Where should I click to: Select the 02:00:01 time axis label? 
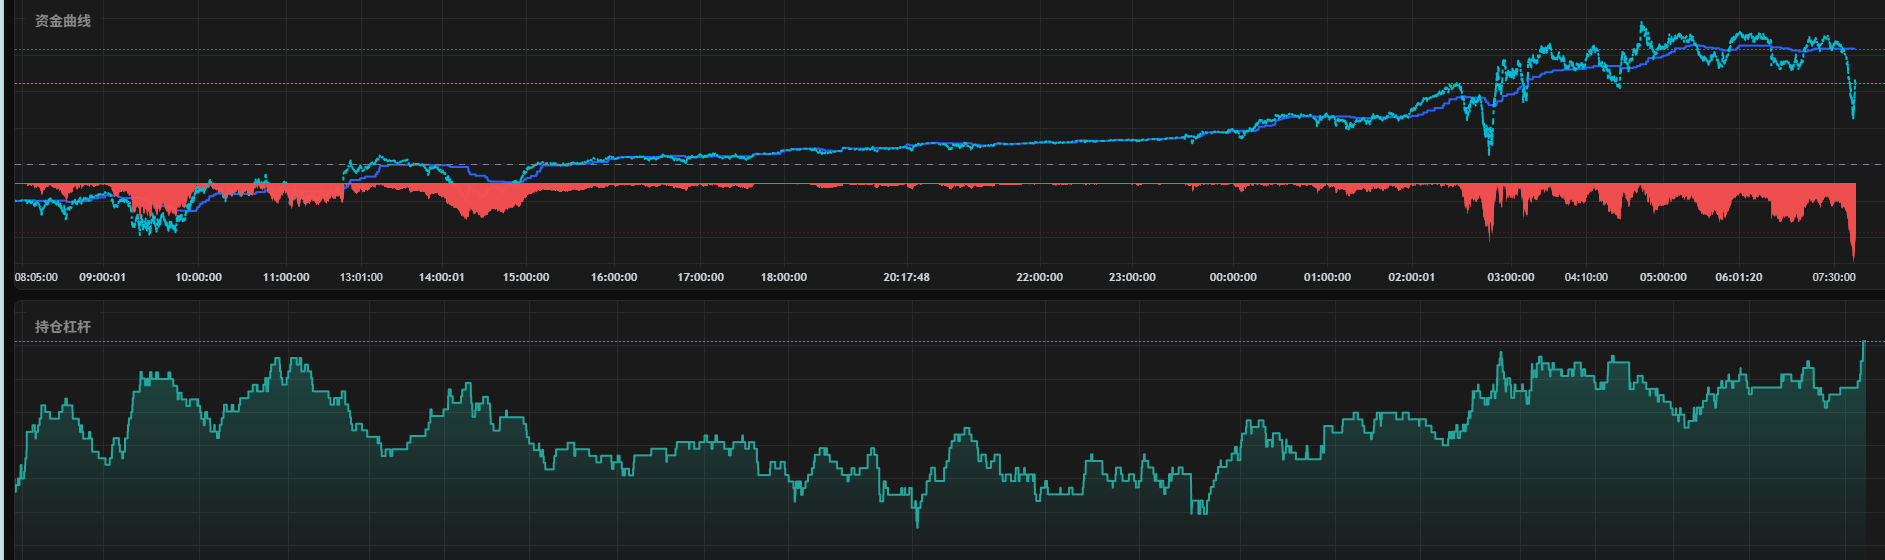(1411, 277)
